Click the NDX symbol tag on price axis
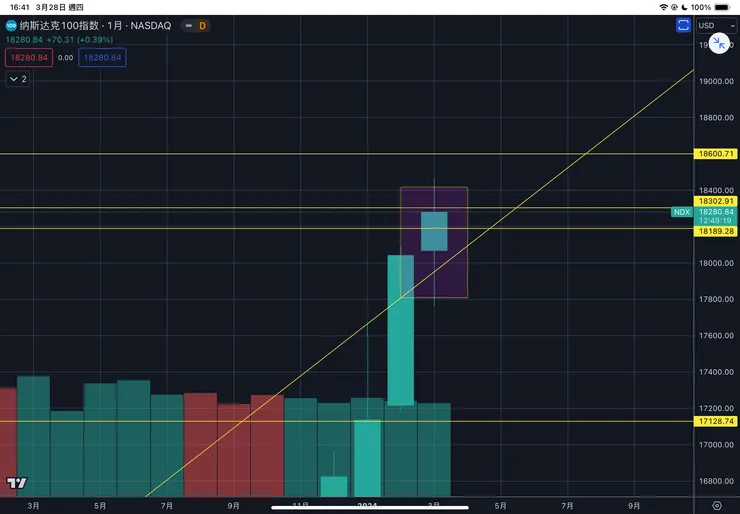Screen dimensions: 740x514 click(x=681, y=212)
